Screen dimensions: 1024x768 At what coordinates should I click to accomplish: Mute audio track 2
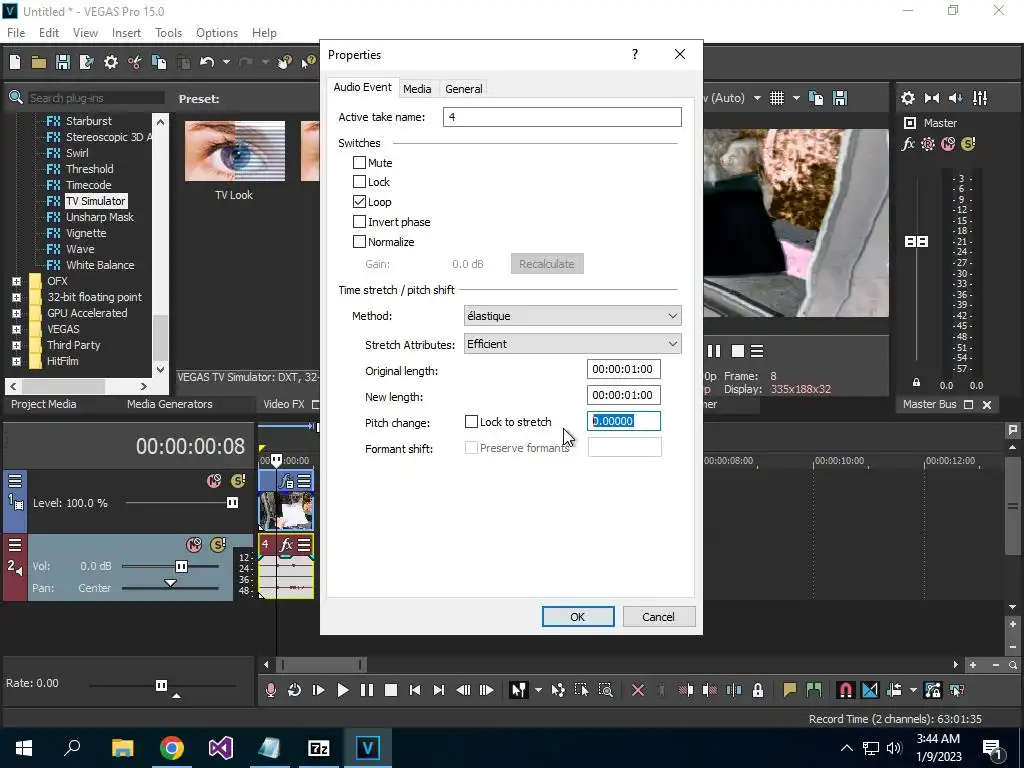[194, 545]
